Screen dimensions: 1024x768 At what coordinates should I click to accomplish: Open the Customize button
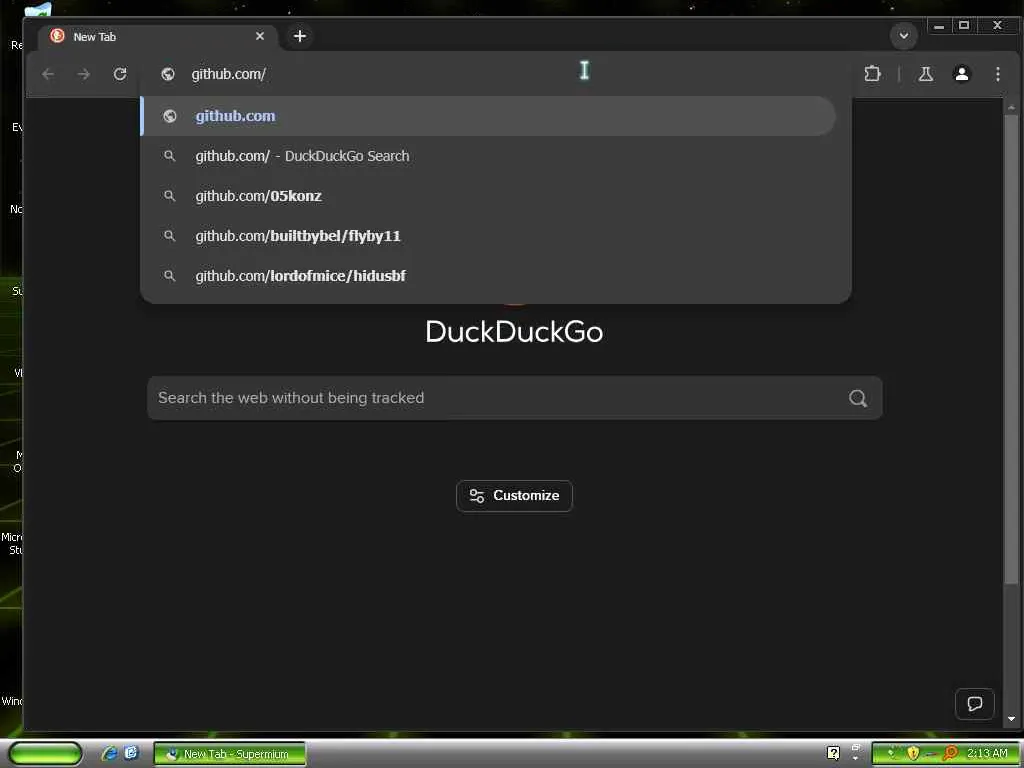point(515,496)
